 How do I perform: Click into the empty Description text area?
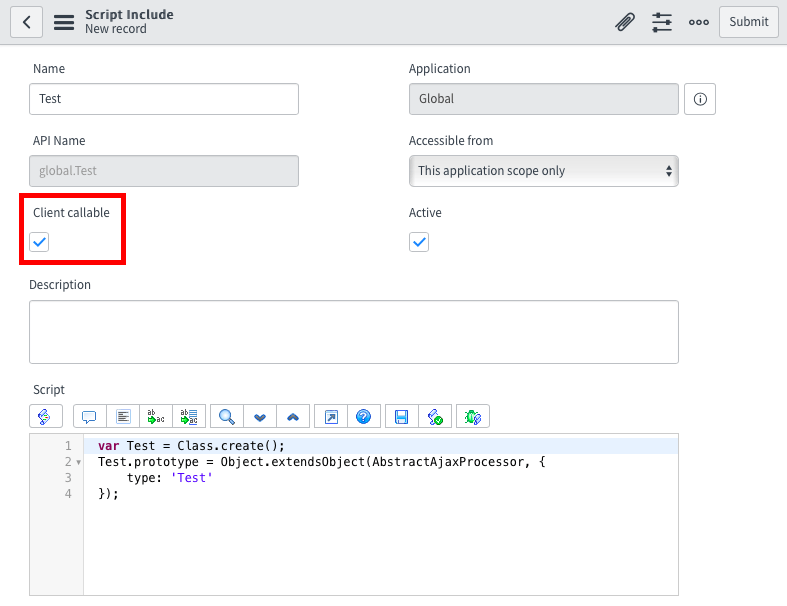click(354, 332)
